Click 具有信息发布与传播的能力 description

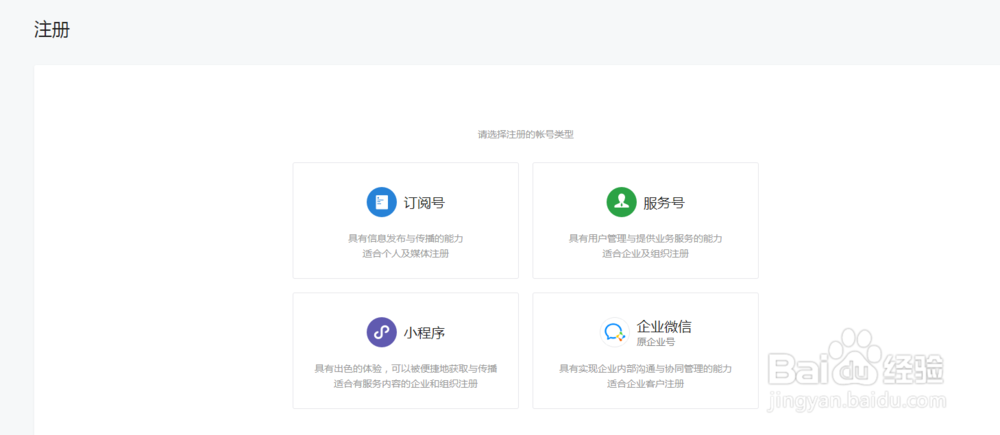[x=406, y=239]
